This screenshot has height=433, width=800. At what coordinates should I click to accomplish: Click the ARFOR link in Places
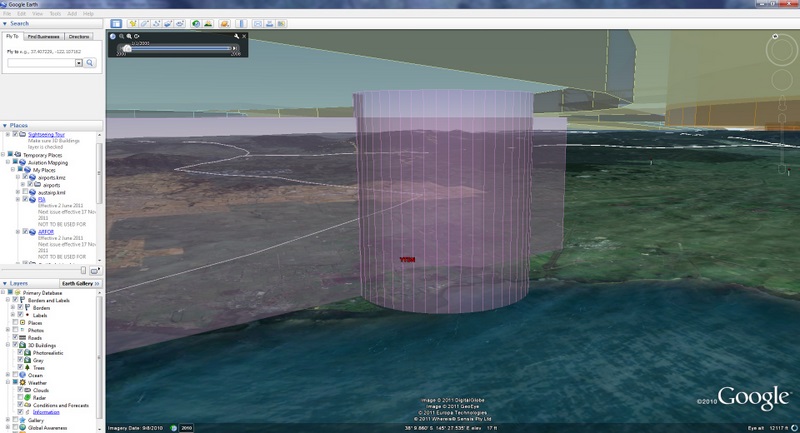[46, 232]
